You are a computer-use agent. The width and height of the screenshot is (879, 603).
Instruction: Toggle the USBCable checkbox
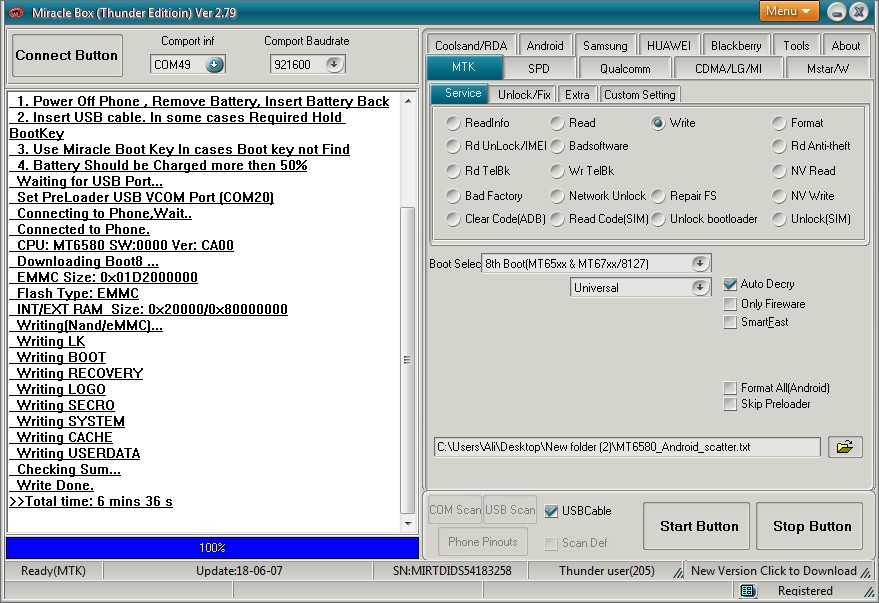point(551,511)
